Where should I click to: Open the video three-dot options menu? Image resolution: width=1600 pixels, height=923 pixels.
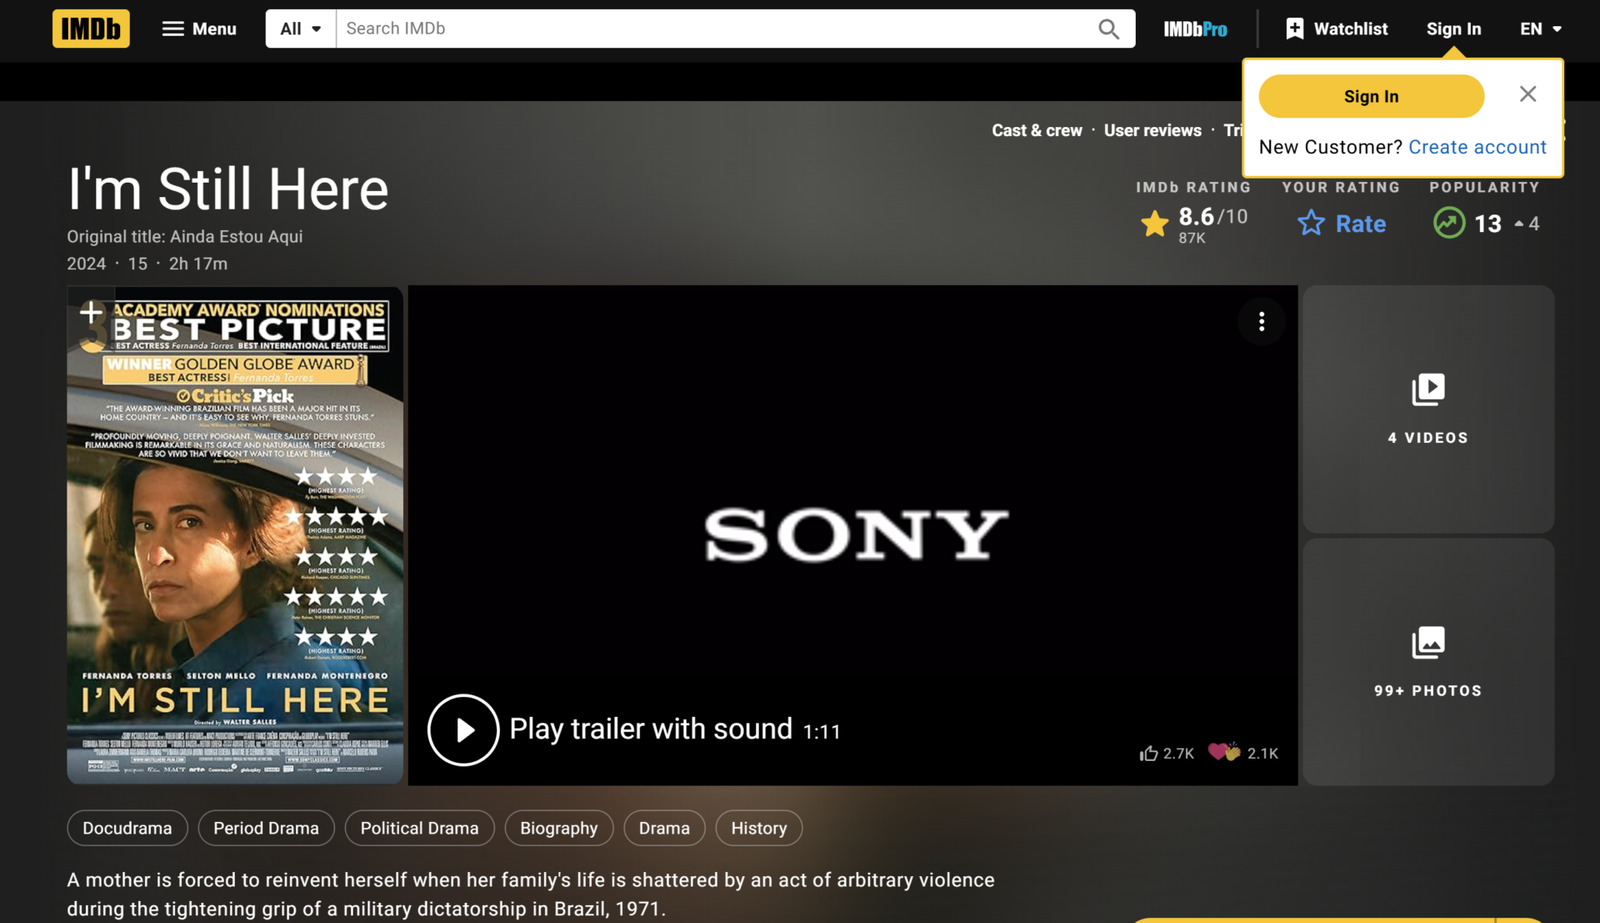point(1261,321)
